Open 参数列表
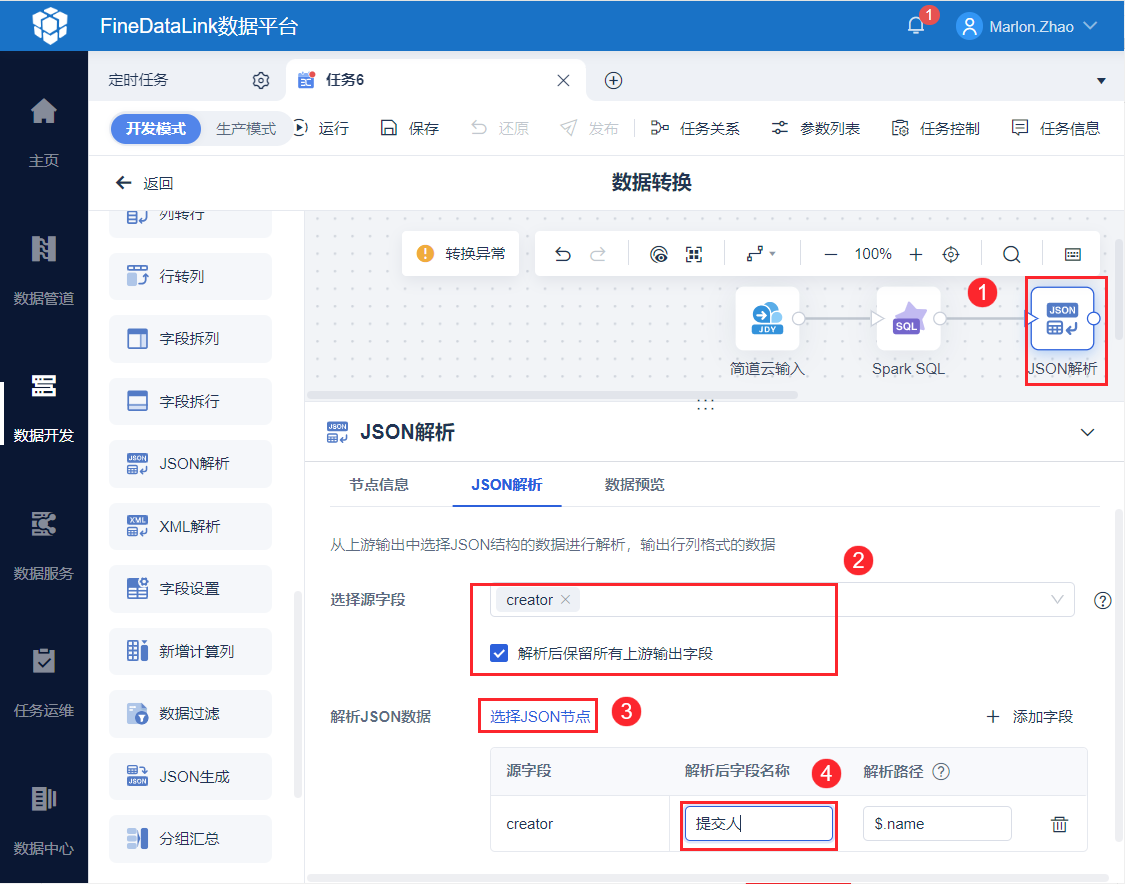 tap(816, 128)
